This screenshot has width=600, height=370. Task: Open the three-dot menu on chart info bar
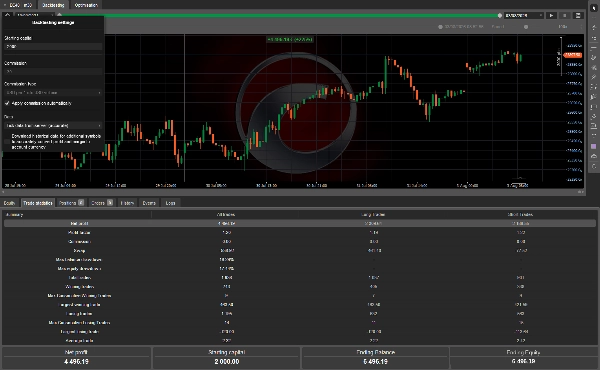[x=581, y=27]
